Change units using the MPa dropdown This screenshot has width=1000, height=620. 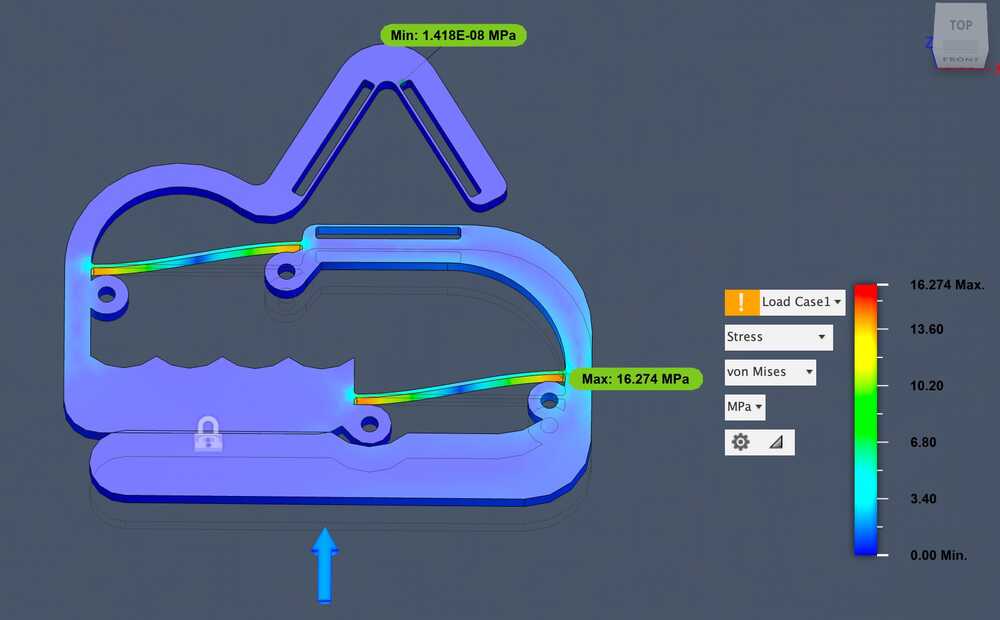(x=745, y=407)
